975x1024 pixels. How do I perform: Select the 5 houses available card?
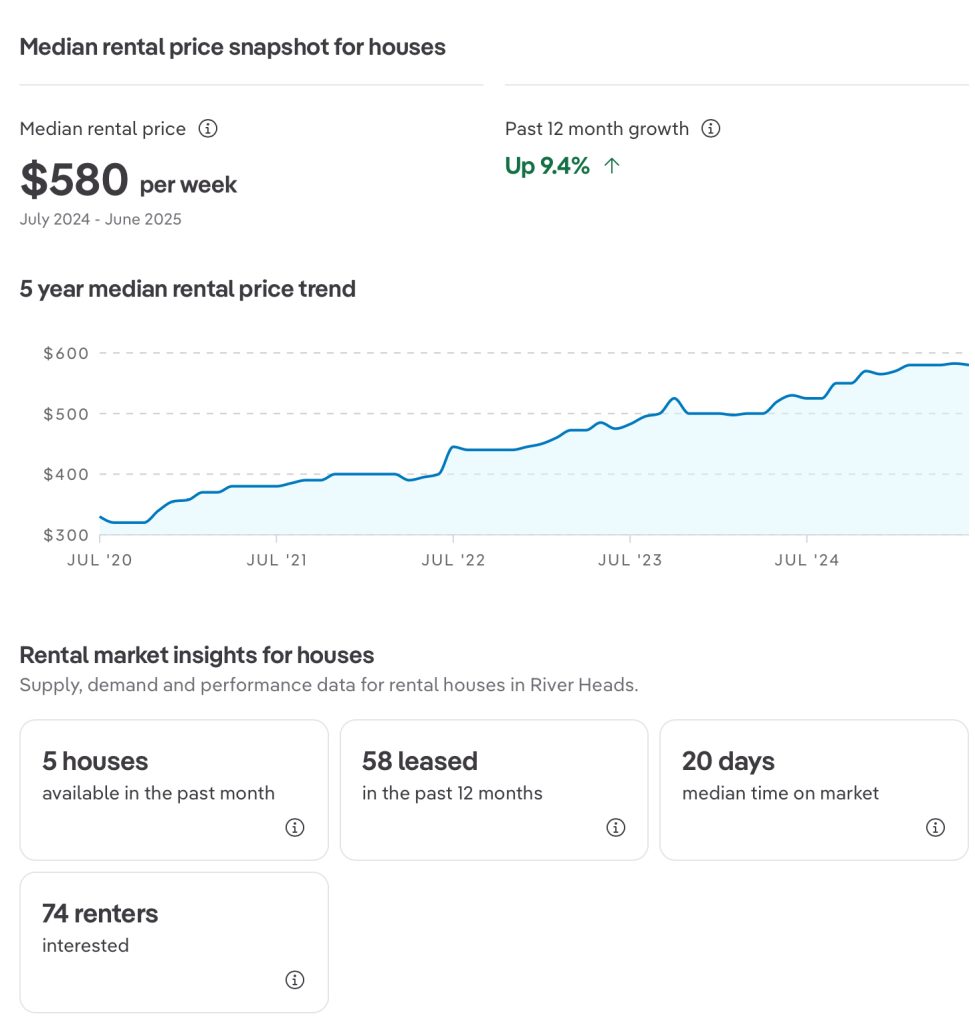tap(174, 790)
